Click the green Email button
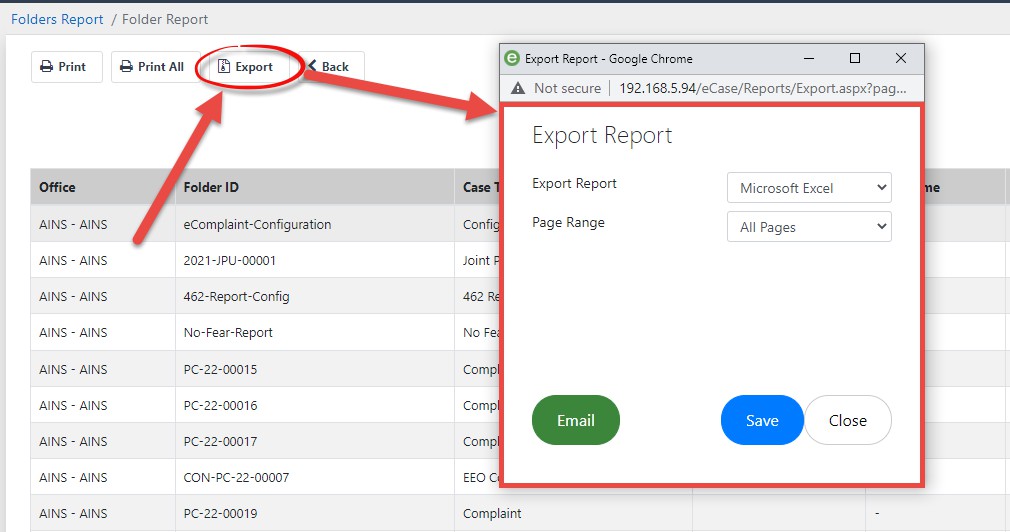The width and height of the screenshot is (1010, 532). pyautogui.click(x=576, y=420)
